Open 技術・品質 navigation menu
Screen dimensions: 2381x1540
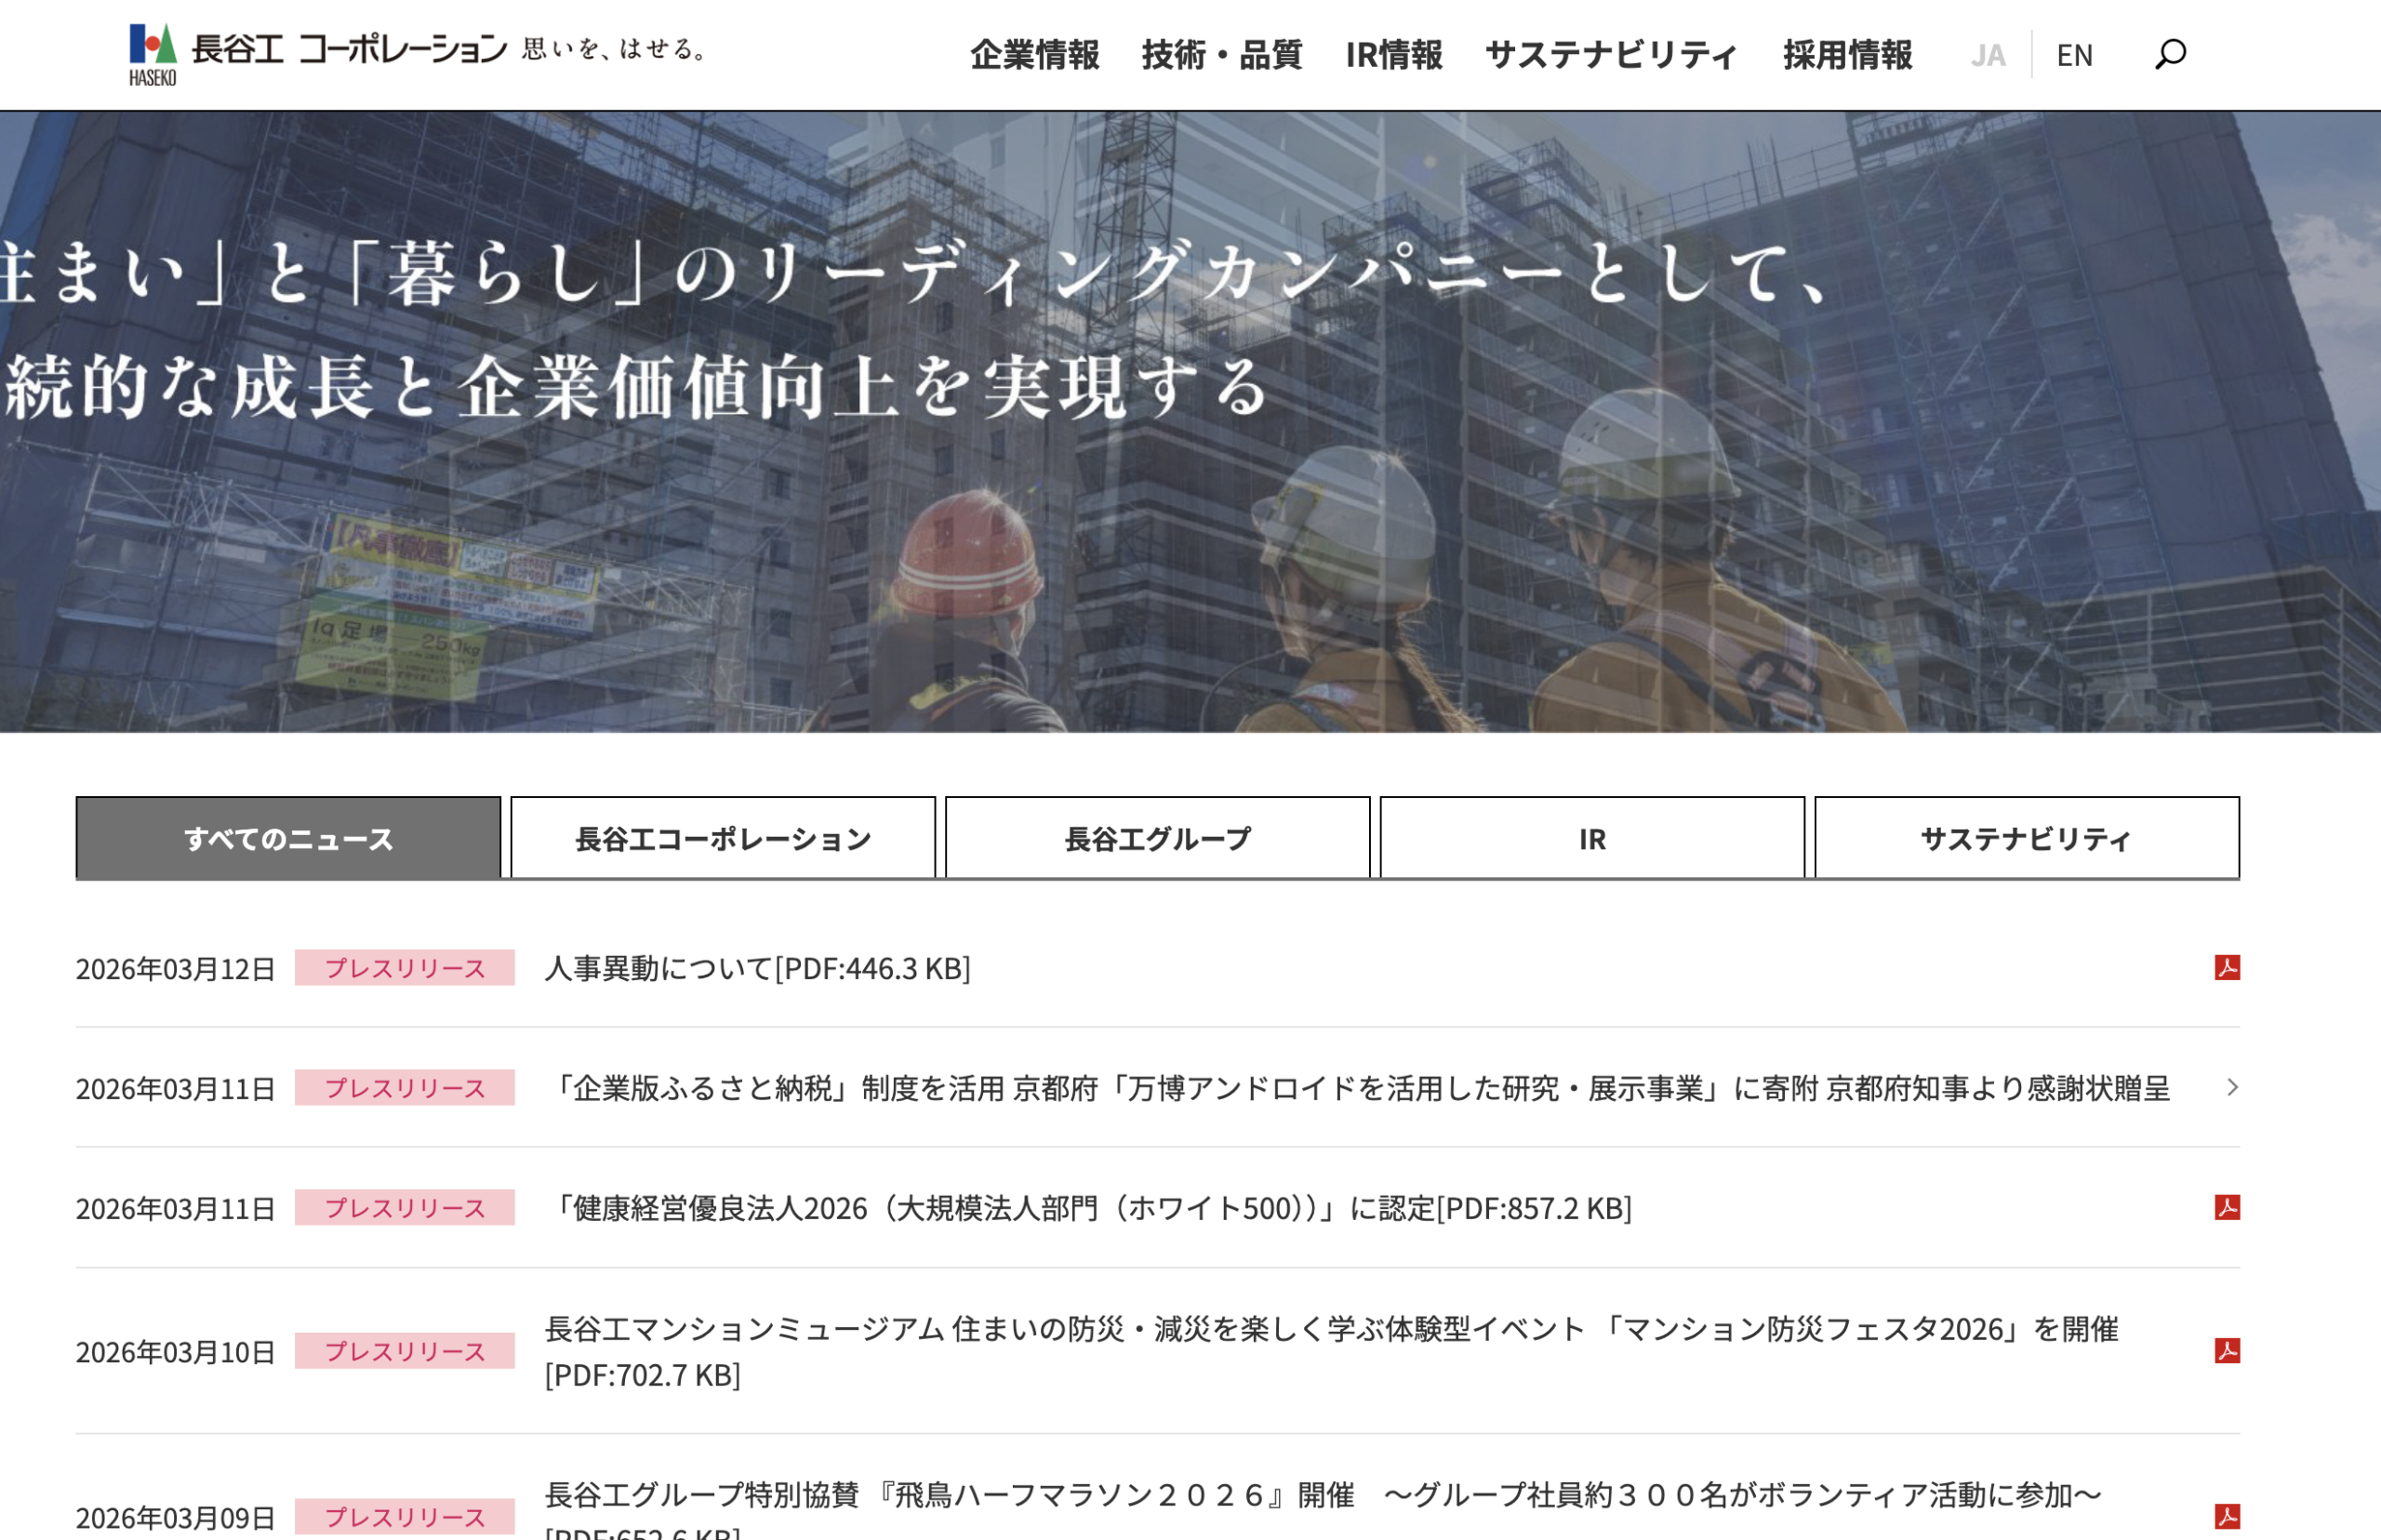[x=1222, y=55]
